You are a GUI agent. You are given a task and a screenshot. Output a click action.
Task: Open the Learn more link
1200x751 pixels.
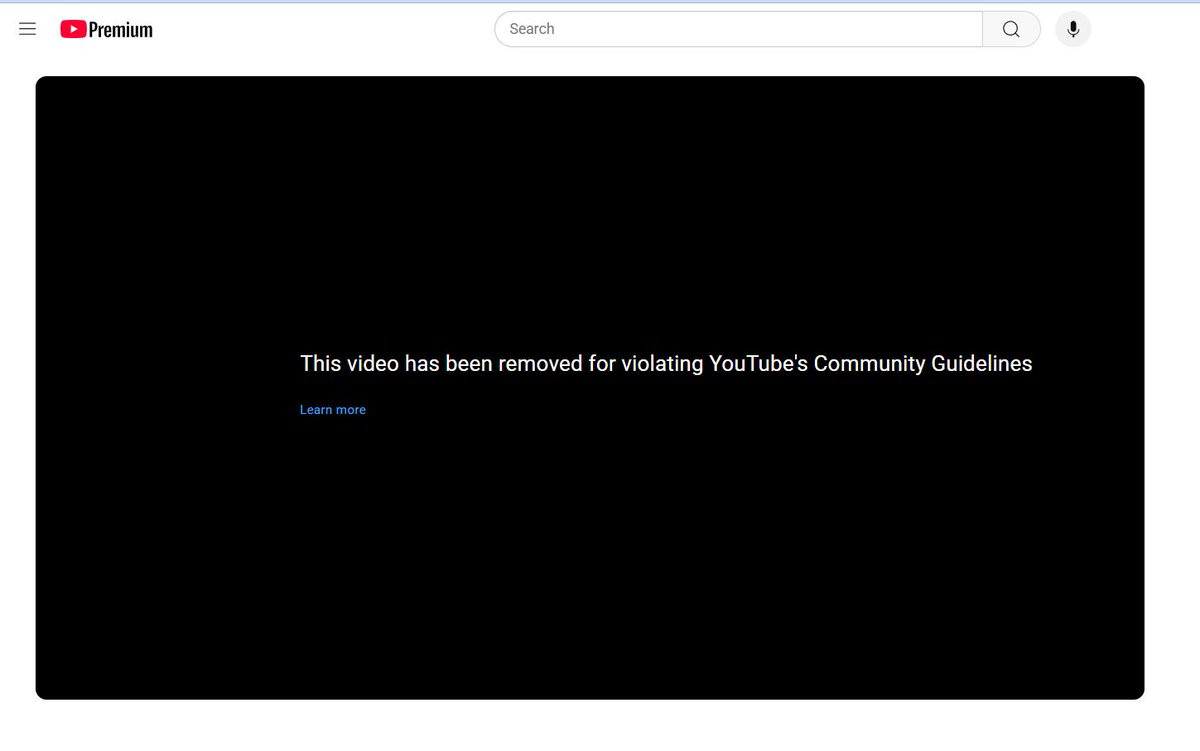click(x=333, y=410)
